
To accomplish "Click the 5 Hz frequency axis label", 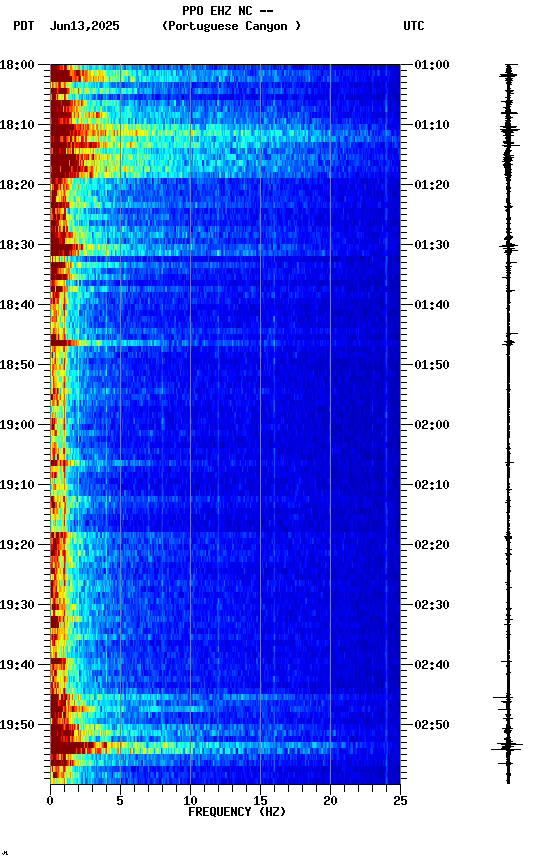I will click(120, 801).
